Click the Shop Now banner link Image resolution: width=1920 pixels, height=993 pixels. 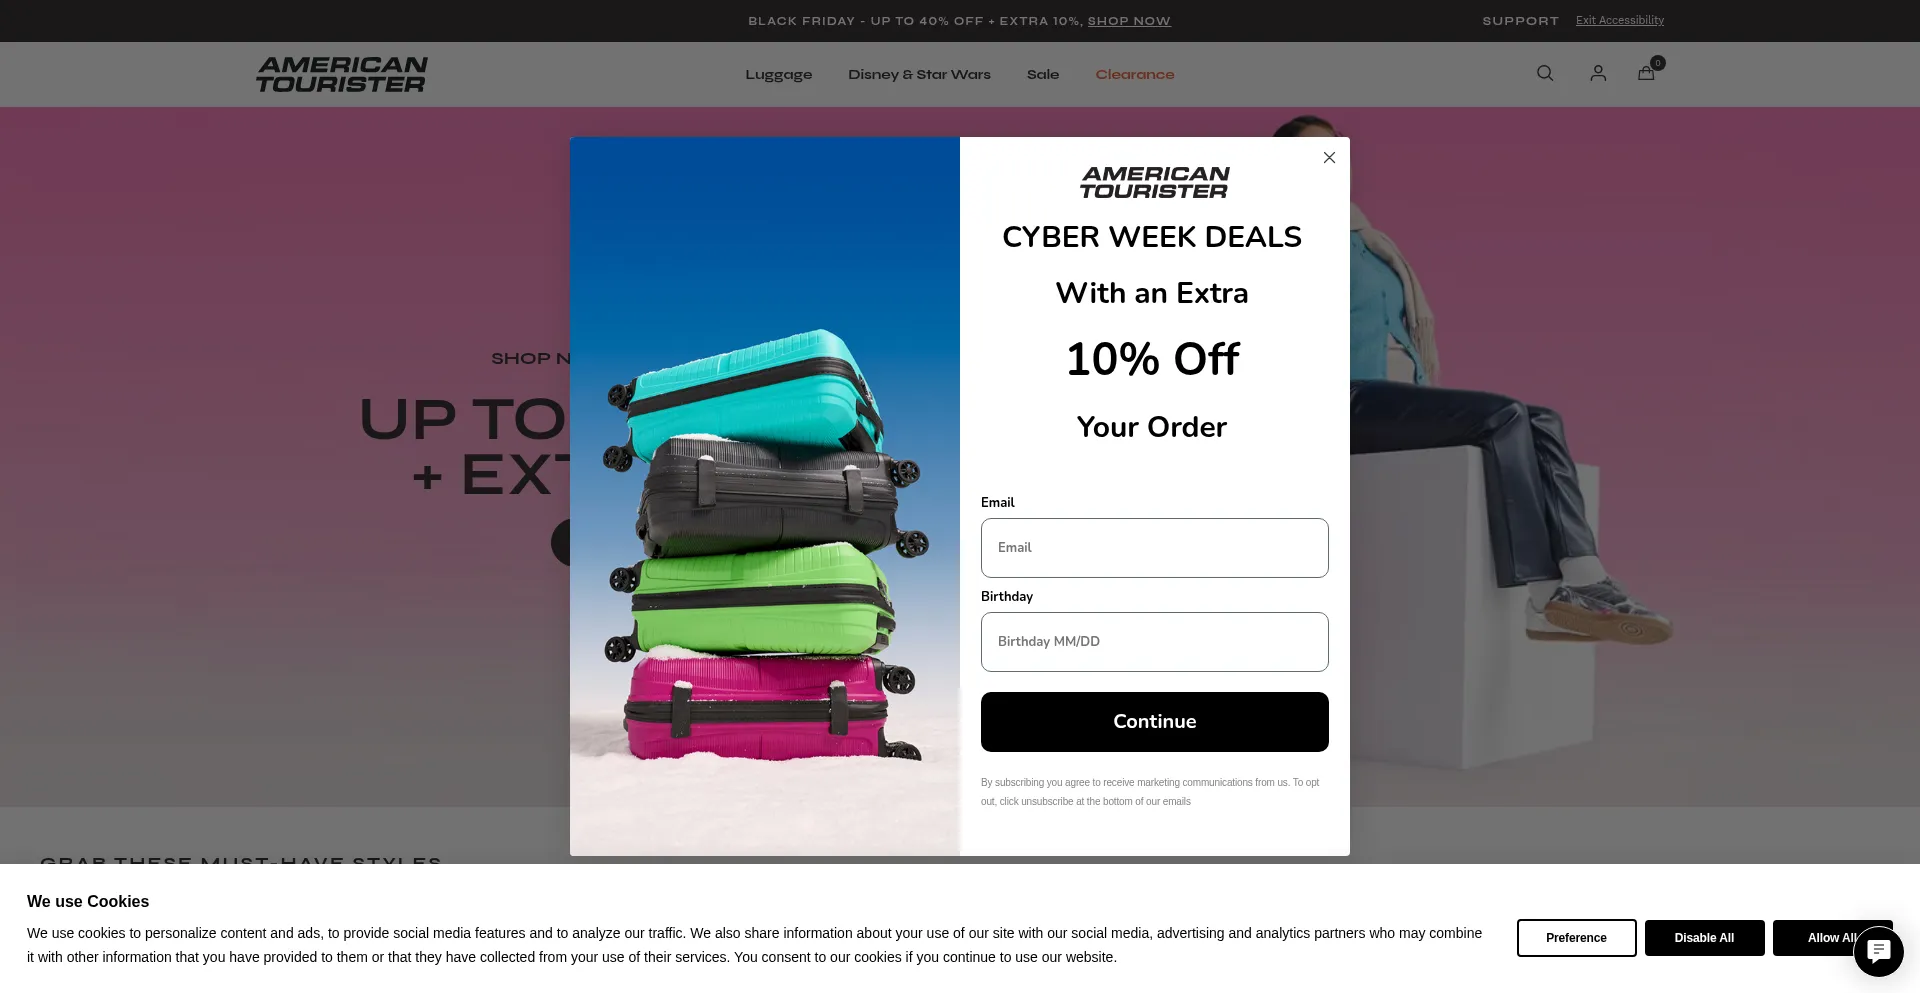(1129, 21)
